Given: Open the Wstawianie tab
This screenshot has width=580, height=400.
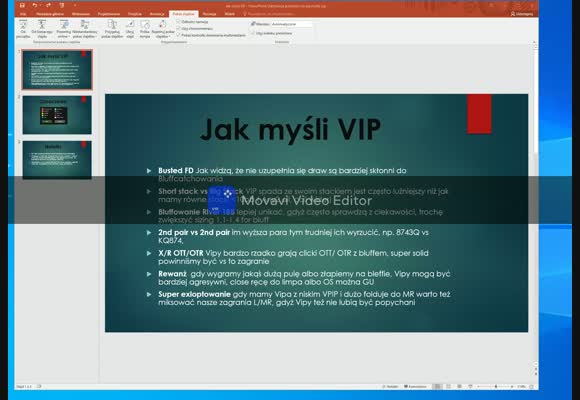Looking at the screenshot, I should tap(81, 14).
